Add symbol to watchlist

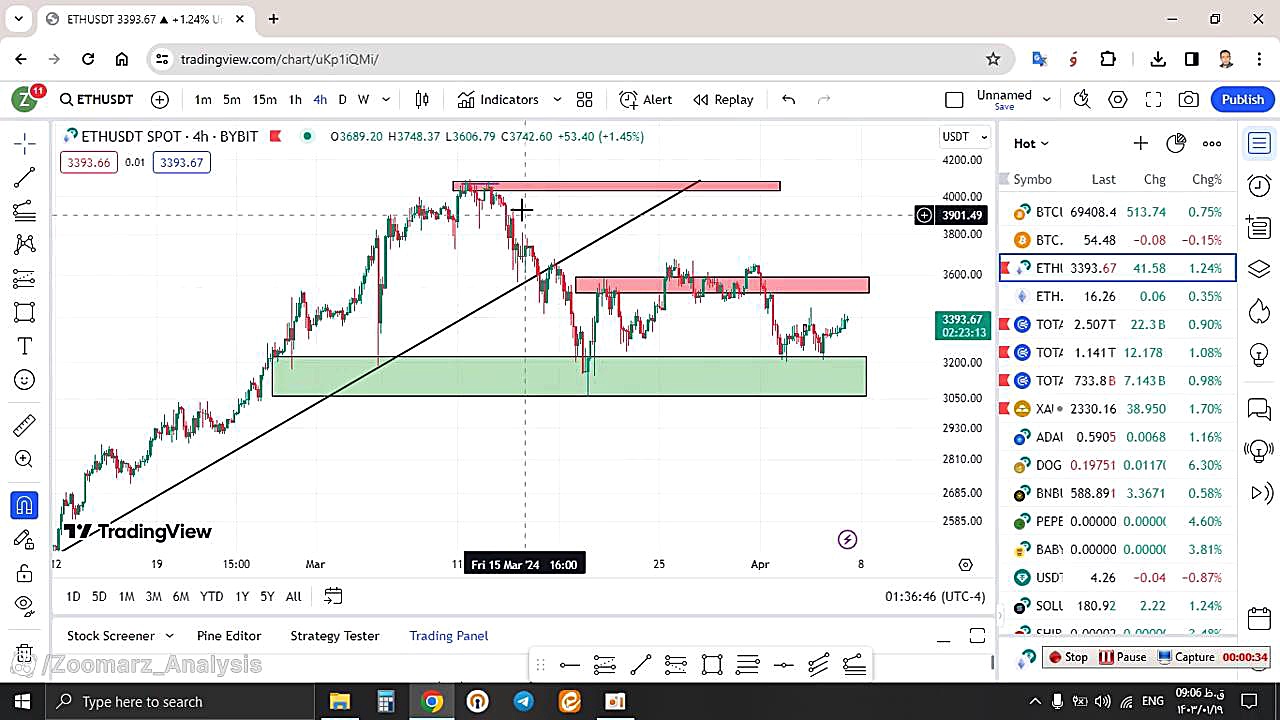coord(1140,143)
